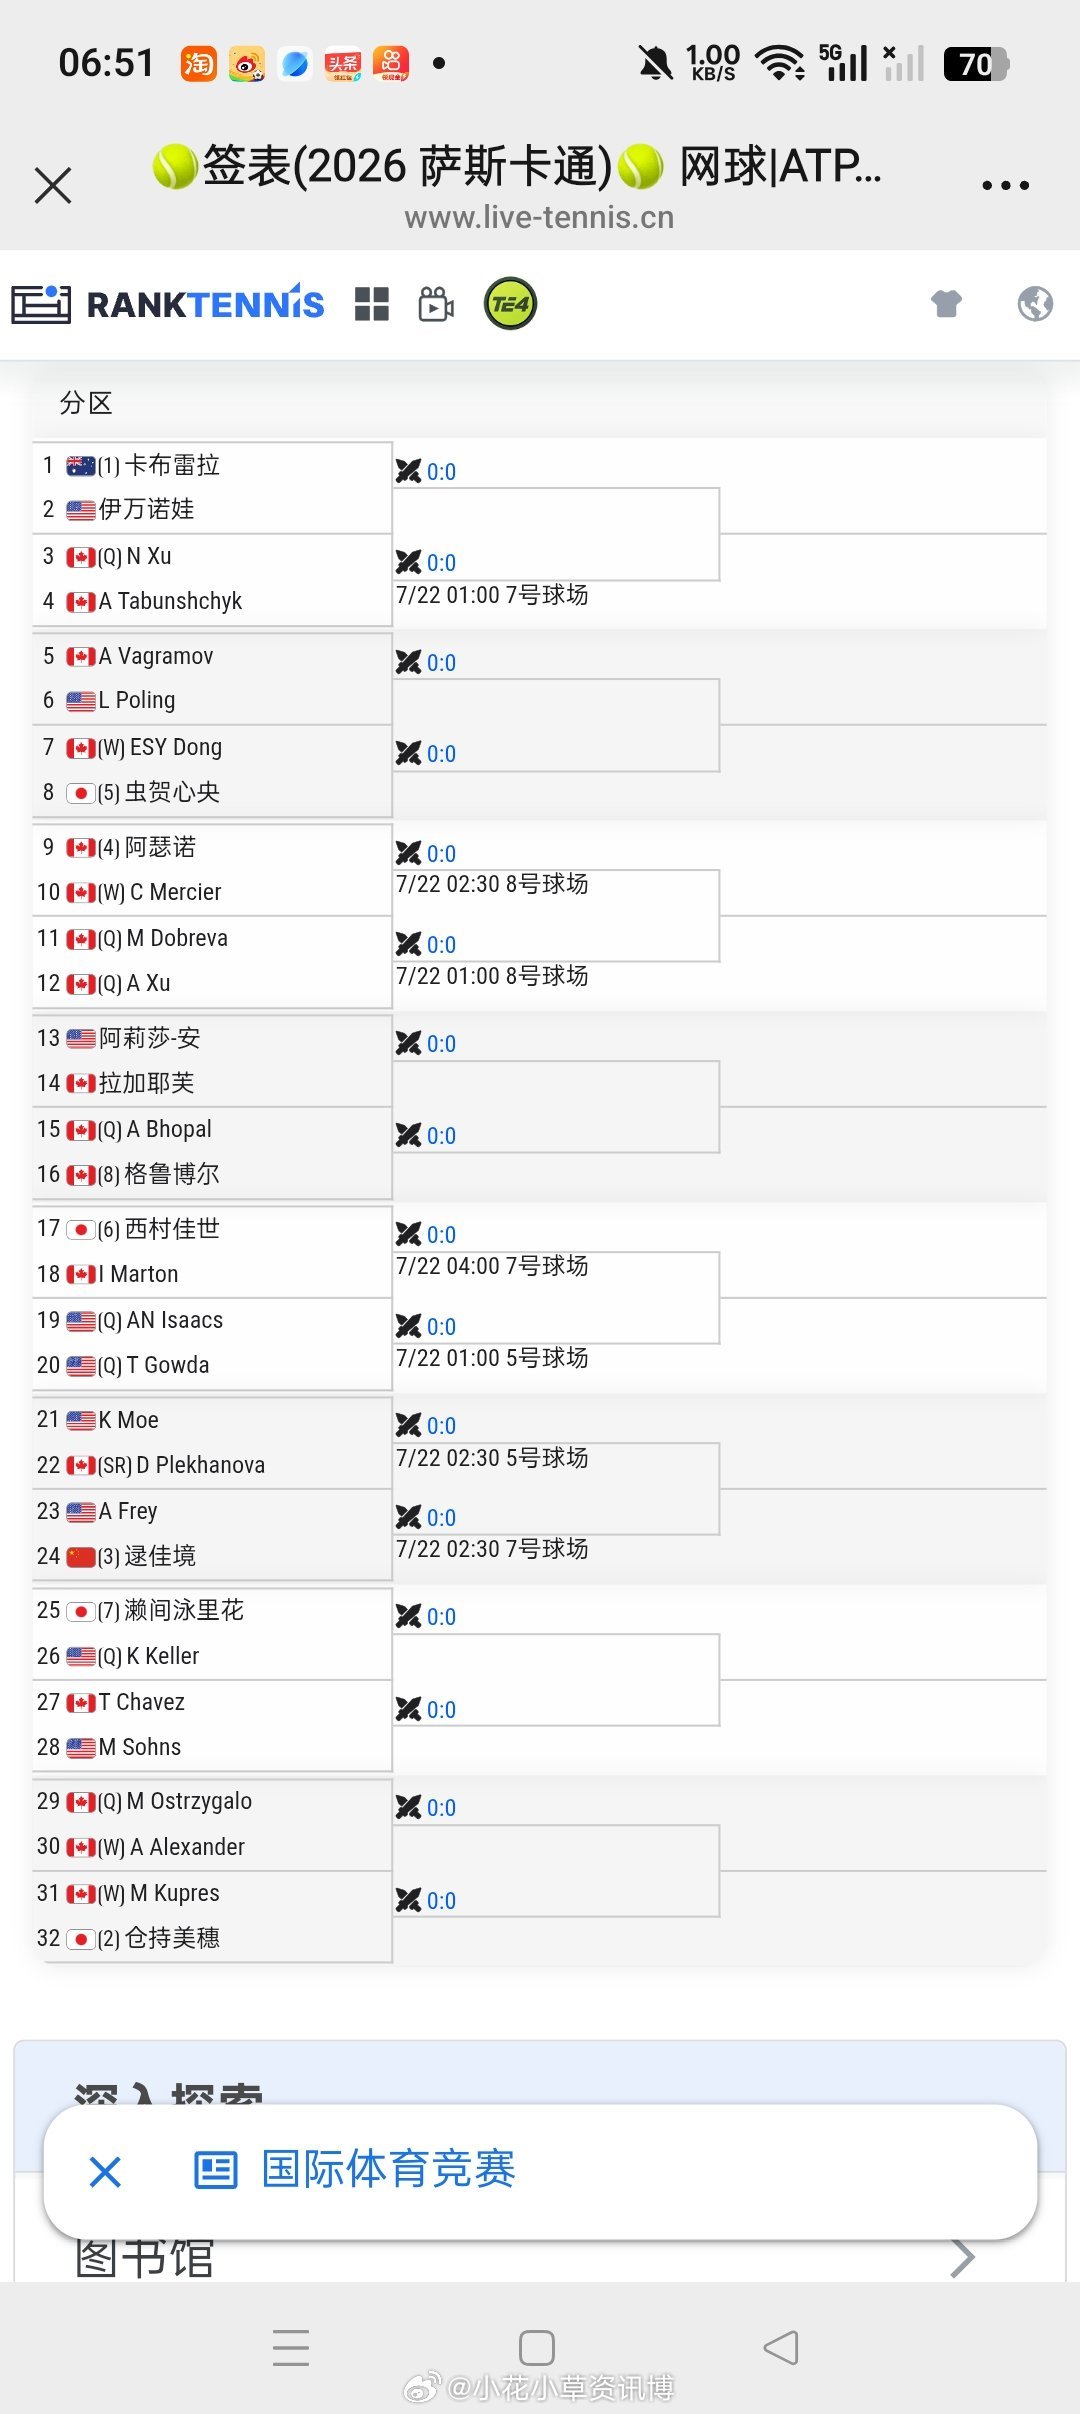The width and height of the screenshot is (1080, 2414).
Task: Close the webpage with the top-left X
Action: [53, 186]
